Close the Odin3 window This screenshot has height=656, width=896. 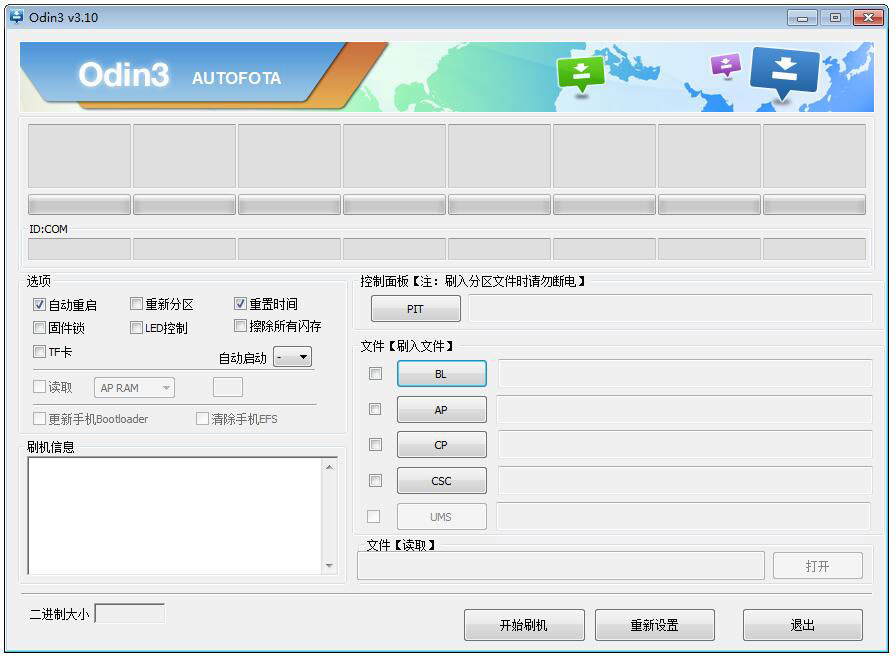click(868, 18)
